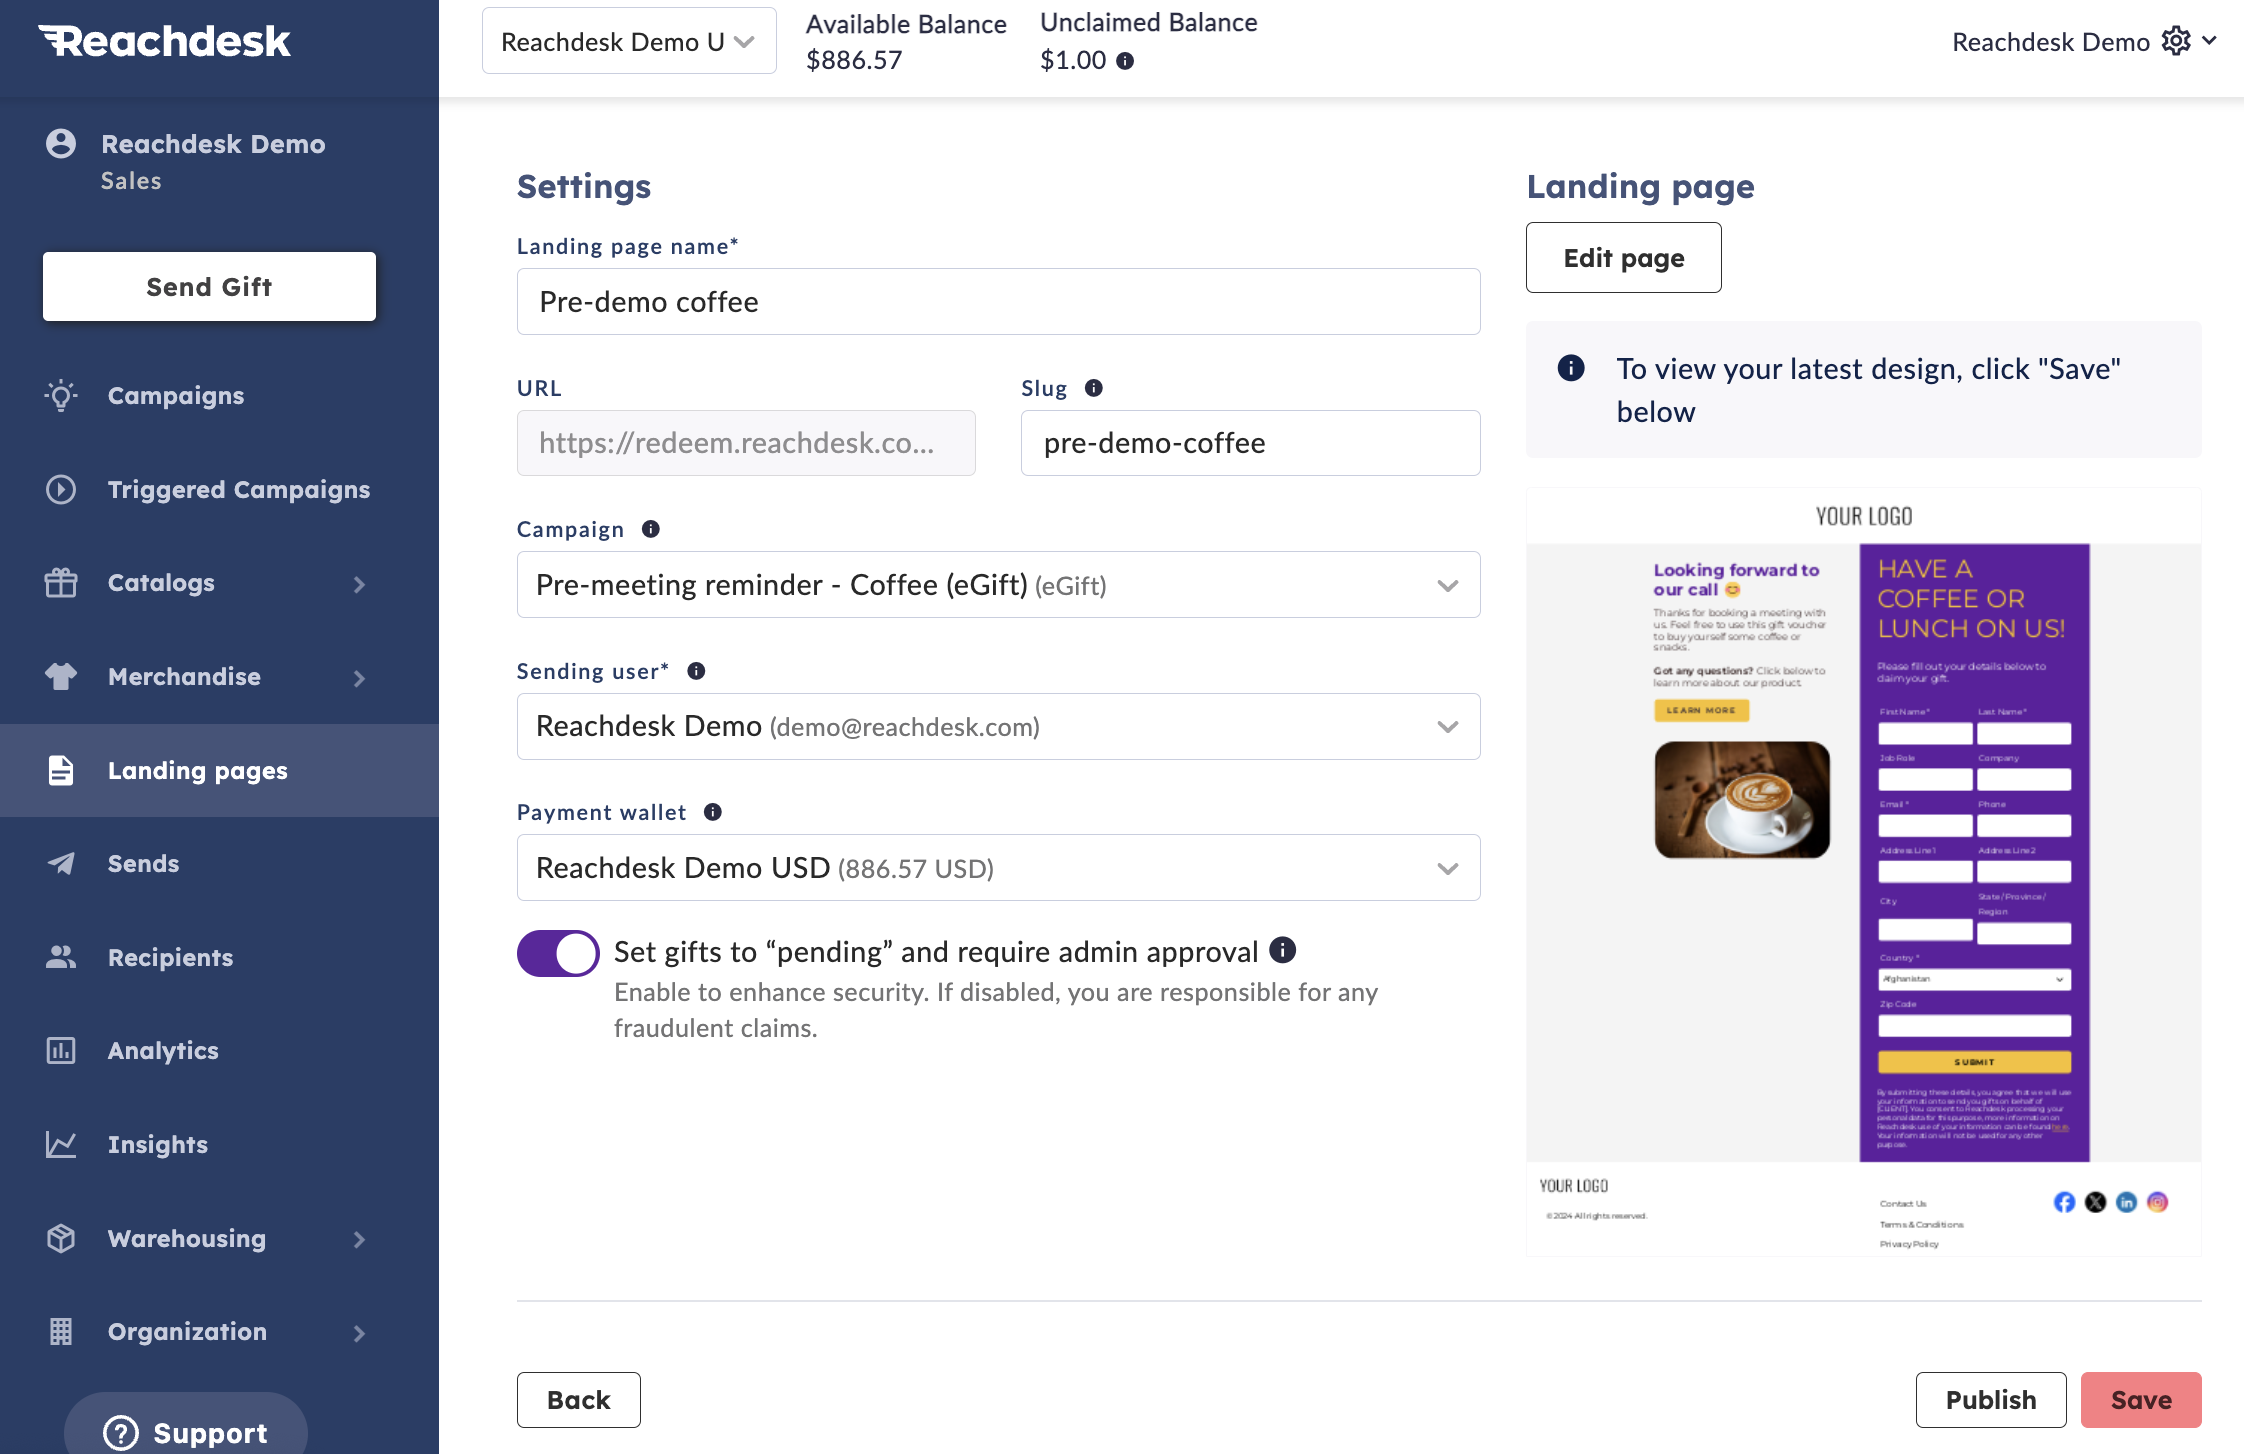The width and height of the screenshot is (2244, 1454).
Task: Click the Back button
Action: pyautogui.click(x=578, y=1400)
